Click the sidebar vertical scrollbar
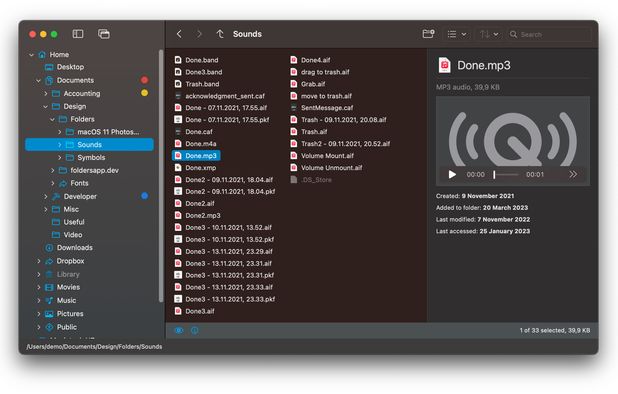 161,176
